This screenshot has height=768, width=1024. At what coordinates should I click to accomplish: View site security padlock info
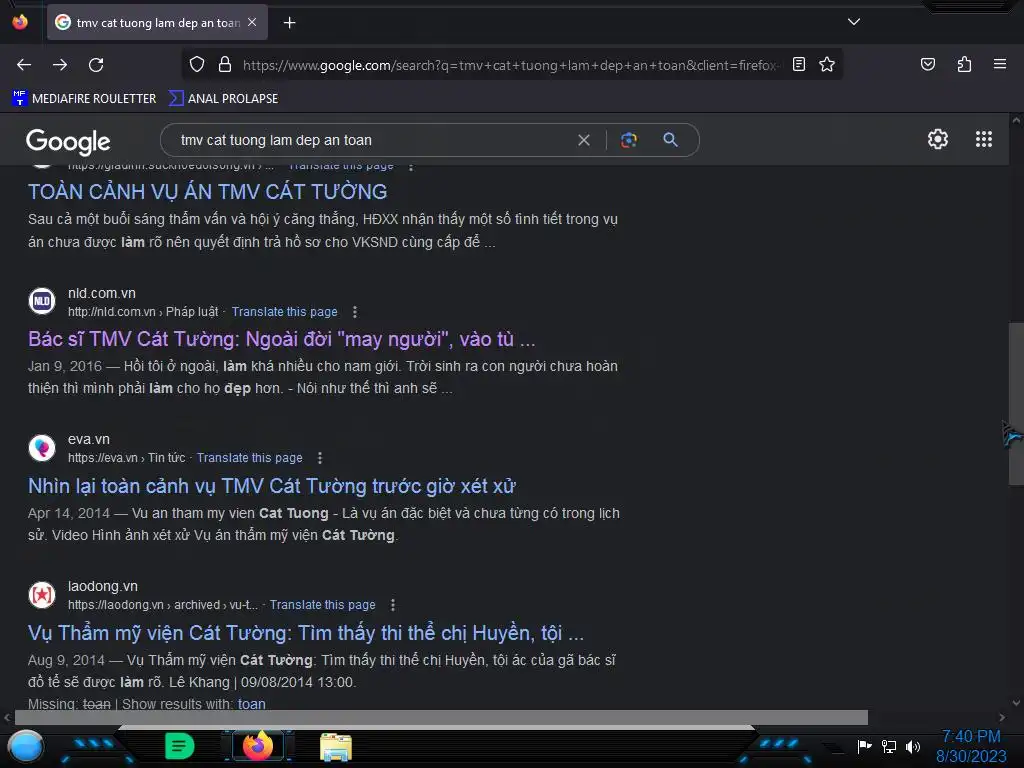[225, 64]
